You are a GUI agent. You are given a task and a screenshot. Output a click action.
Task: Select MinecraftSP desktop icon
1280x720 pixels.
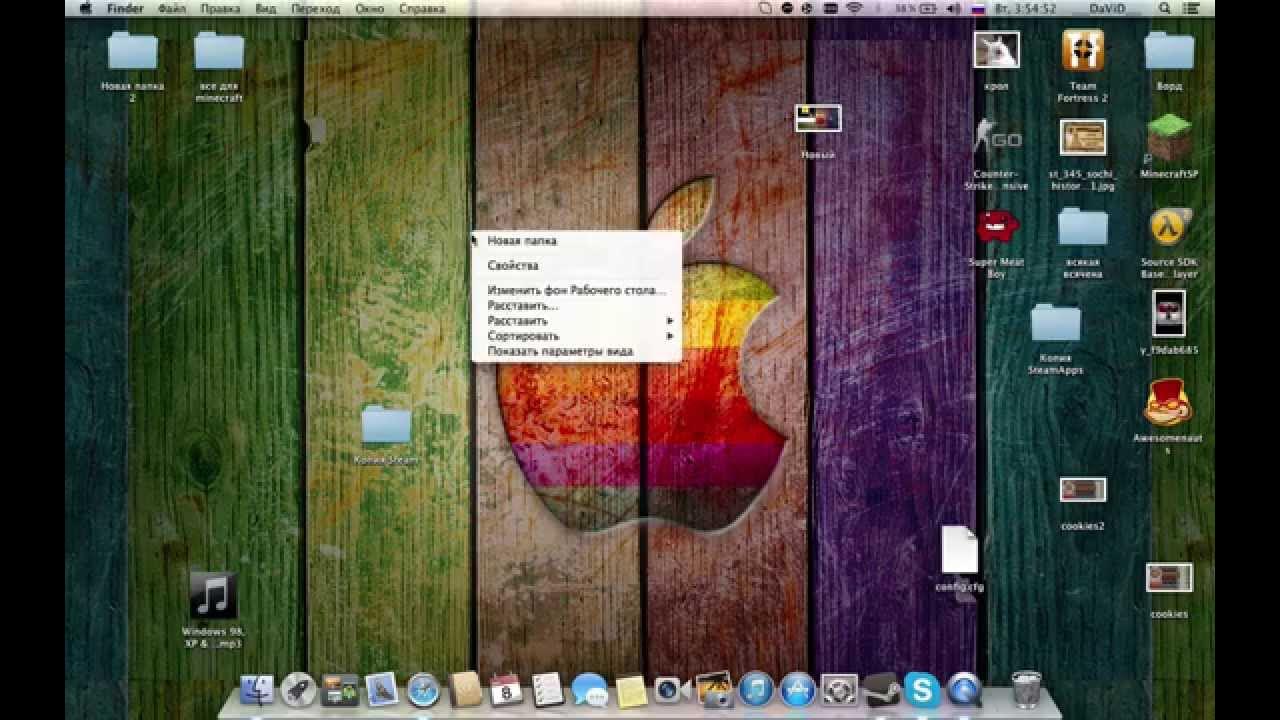click(x=1169, y=139)
